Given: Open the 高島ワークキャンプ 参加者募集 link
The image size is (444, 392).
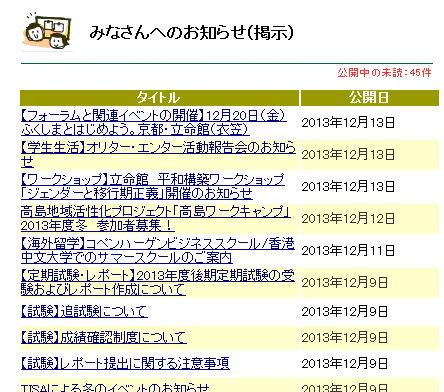Looking at the screenshot, I should click(x=156, y=218).
